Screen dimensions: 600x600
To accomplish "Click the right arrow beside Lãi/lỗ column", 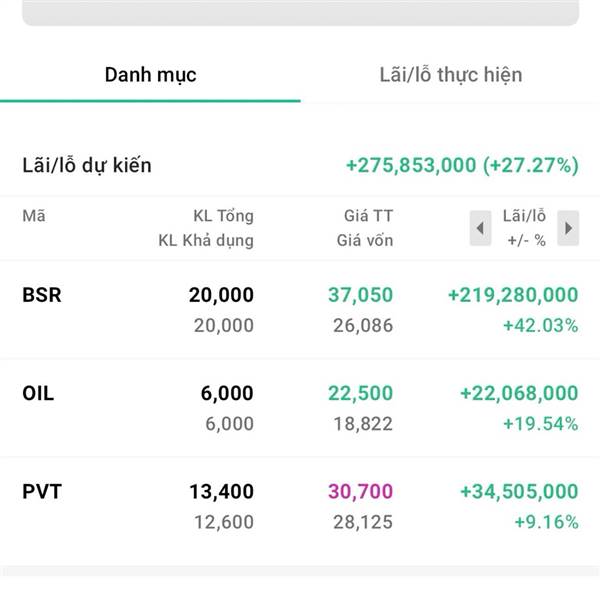I will pyautogui.click(x=567, y=228).
